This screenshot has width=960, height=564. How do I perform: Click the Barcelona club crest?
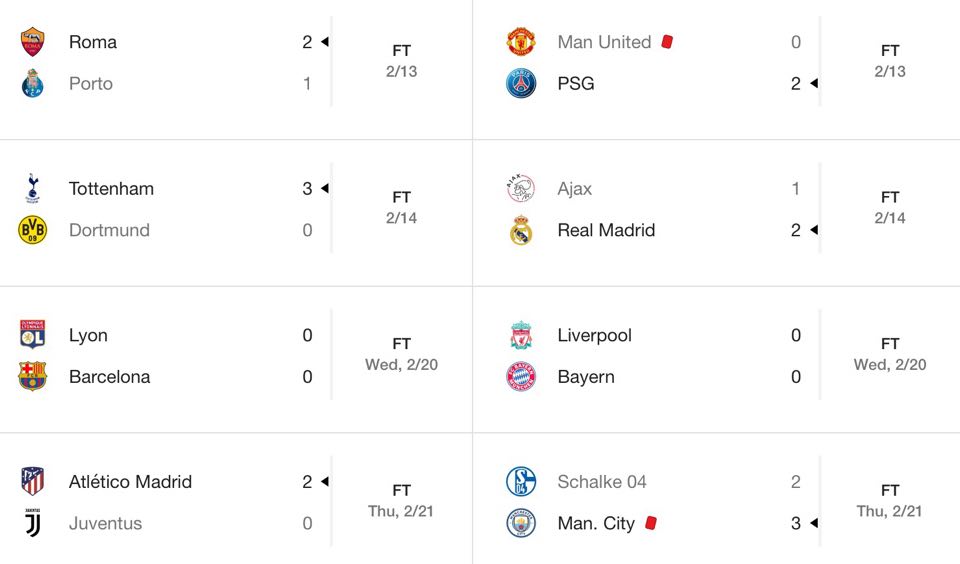[x=32, y=376]
